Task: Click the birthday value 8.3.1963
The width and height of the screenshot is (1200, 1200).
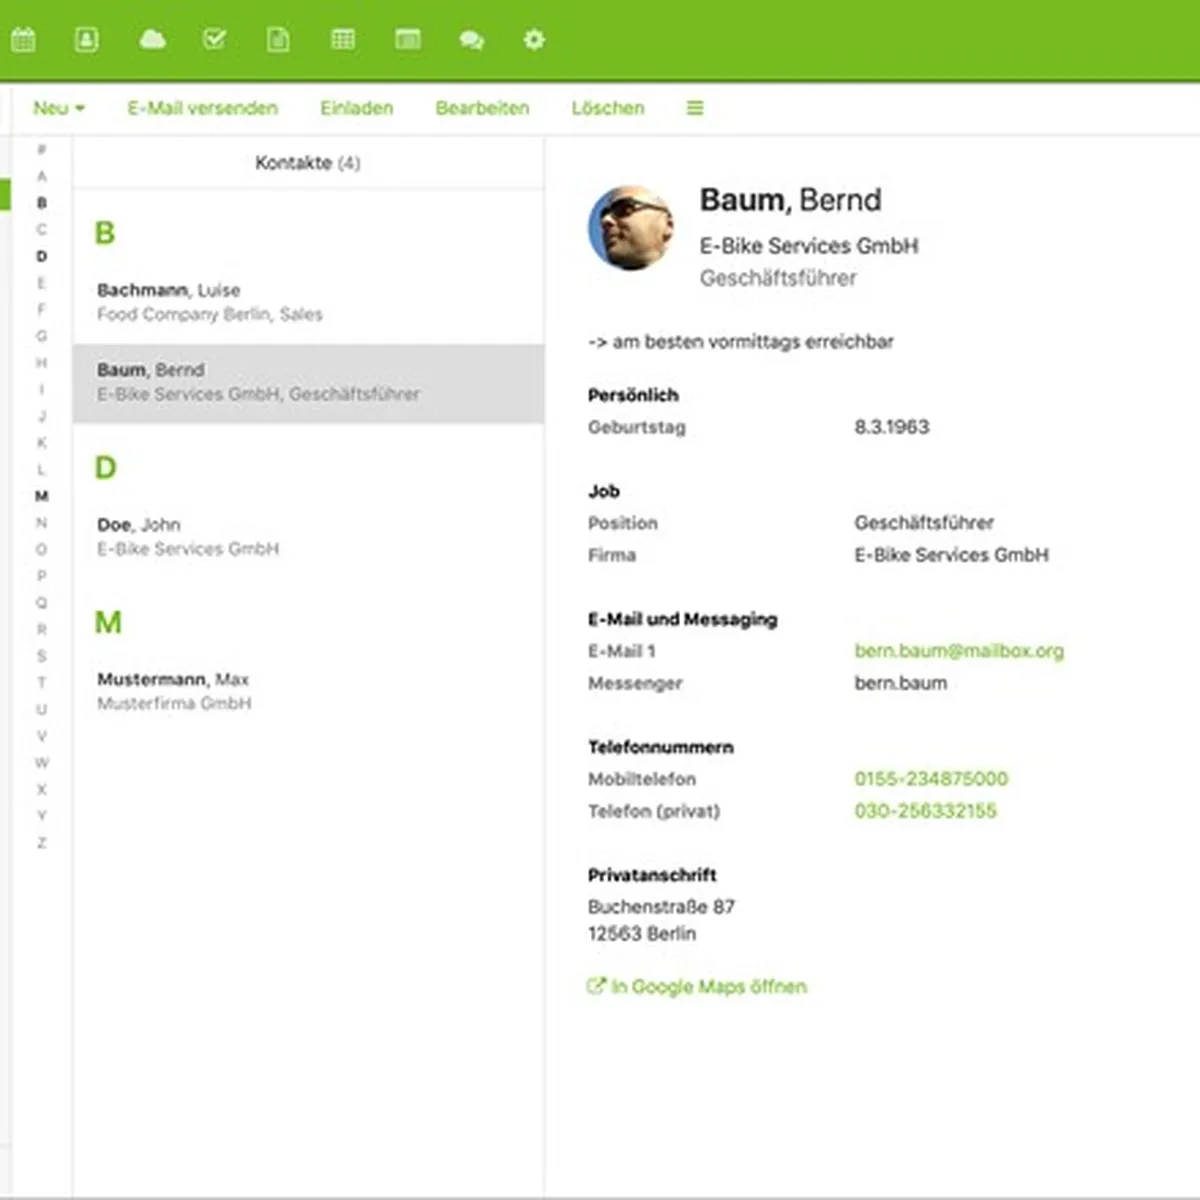Action: [x=891, y=427]
